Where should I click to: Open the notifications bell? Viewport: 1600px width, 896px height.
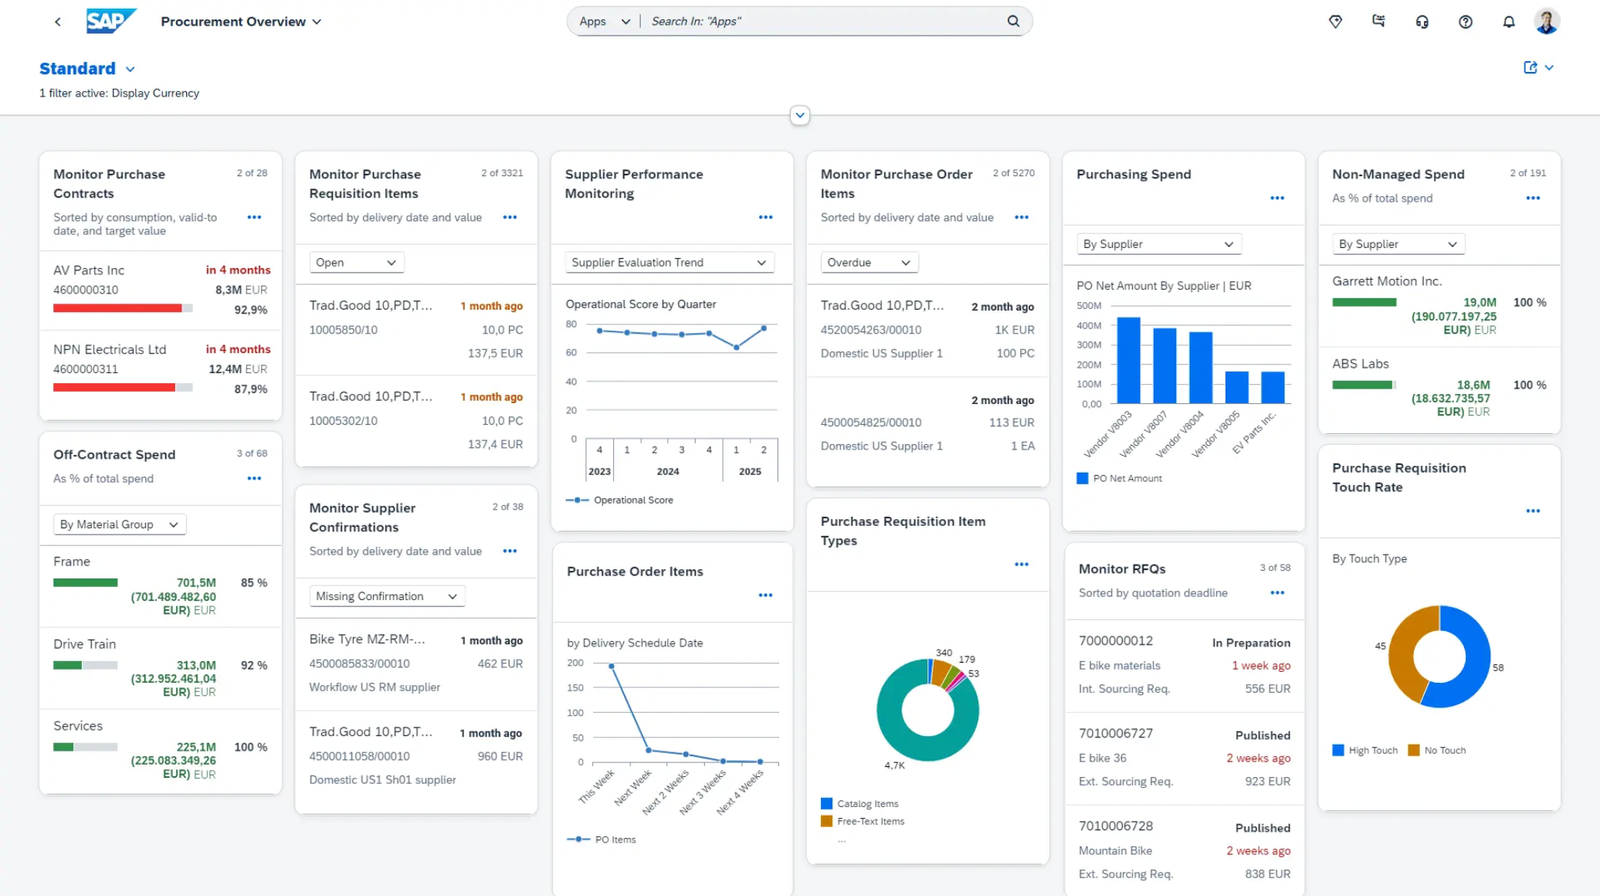point(1508,21)
